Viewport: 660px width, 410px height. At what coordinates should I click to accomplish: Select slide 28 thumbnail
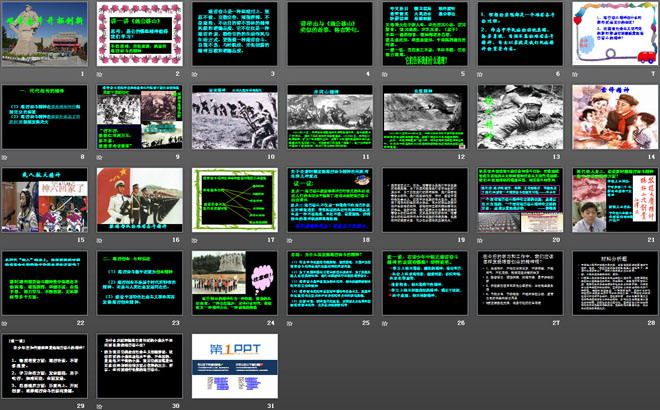[x=615, y=282]
